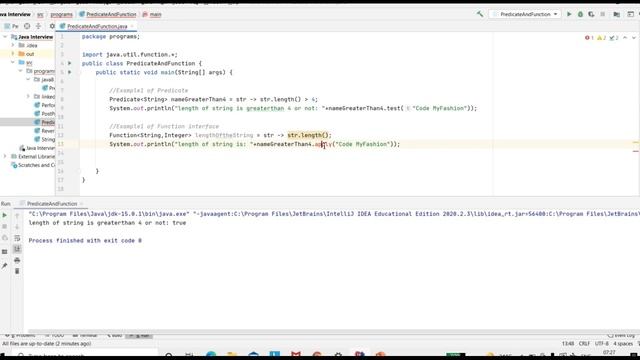Open the String class file in tree
The height and width of the screenshot is (360, 640).
pyautogui.click(x=44, y=140)
